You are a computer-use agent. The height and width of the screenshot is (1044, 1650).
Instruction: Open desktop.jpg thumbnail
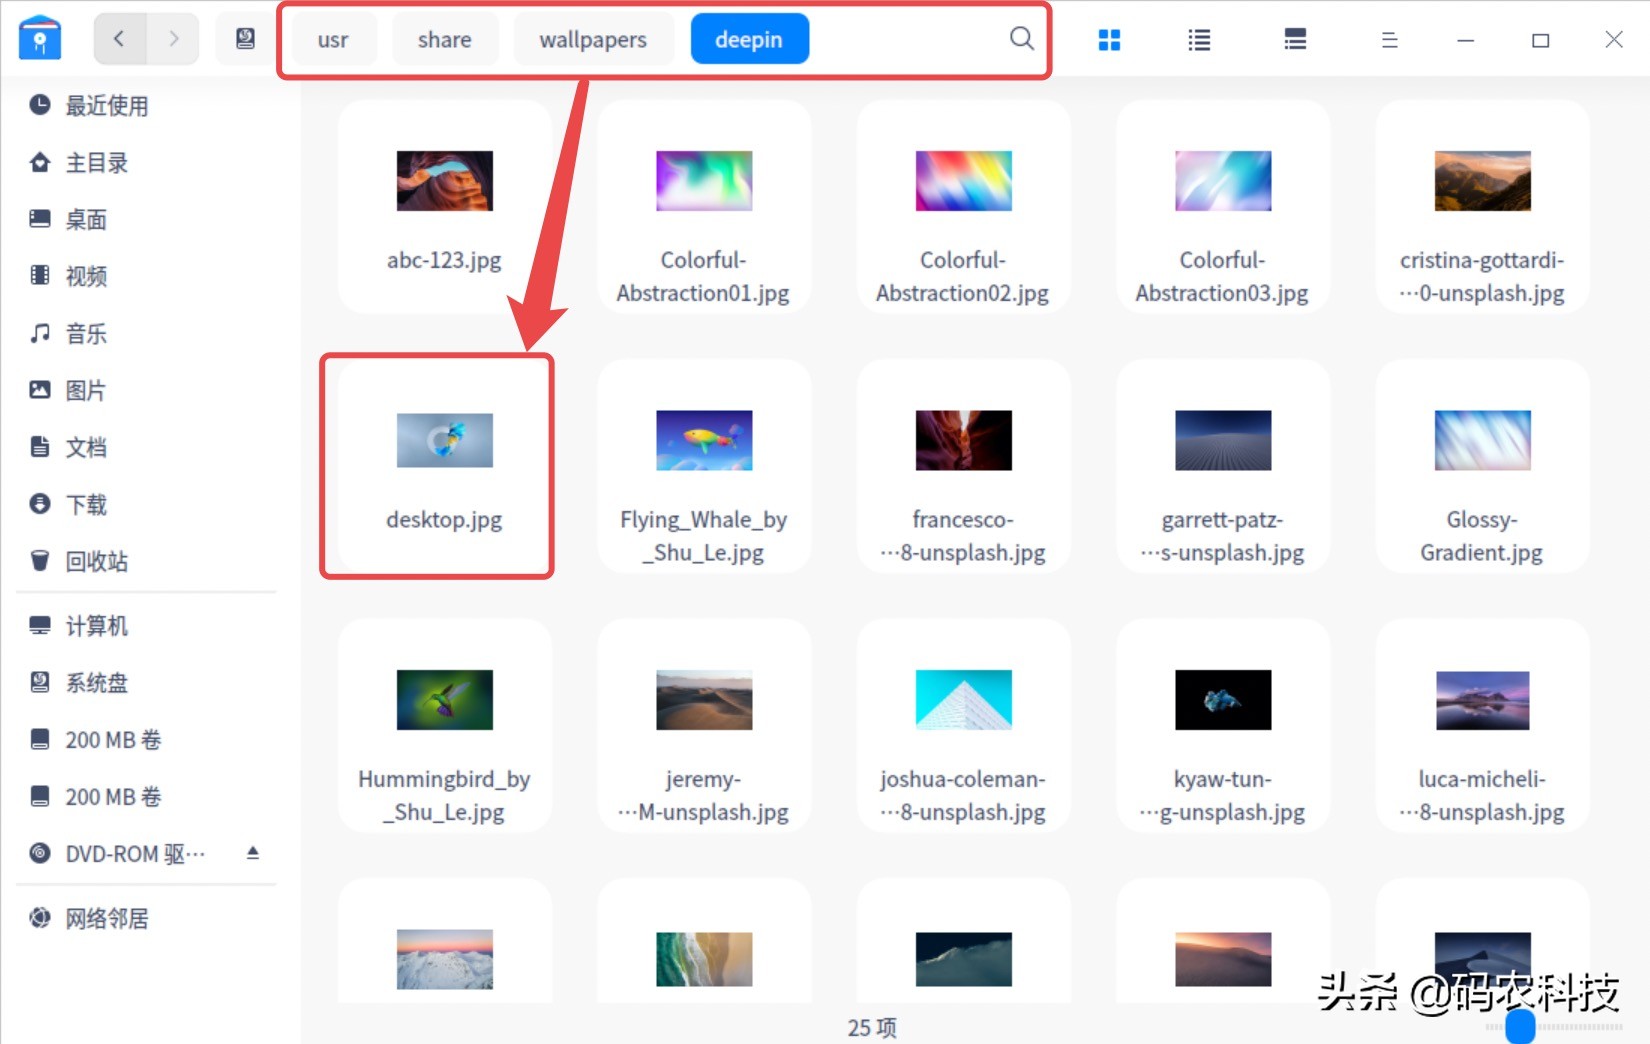tap(444, 440)
